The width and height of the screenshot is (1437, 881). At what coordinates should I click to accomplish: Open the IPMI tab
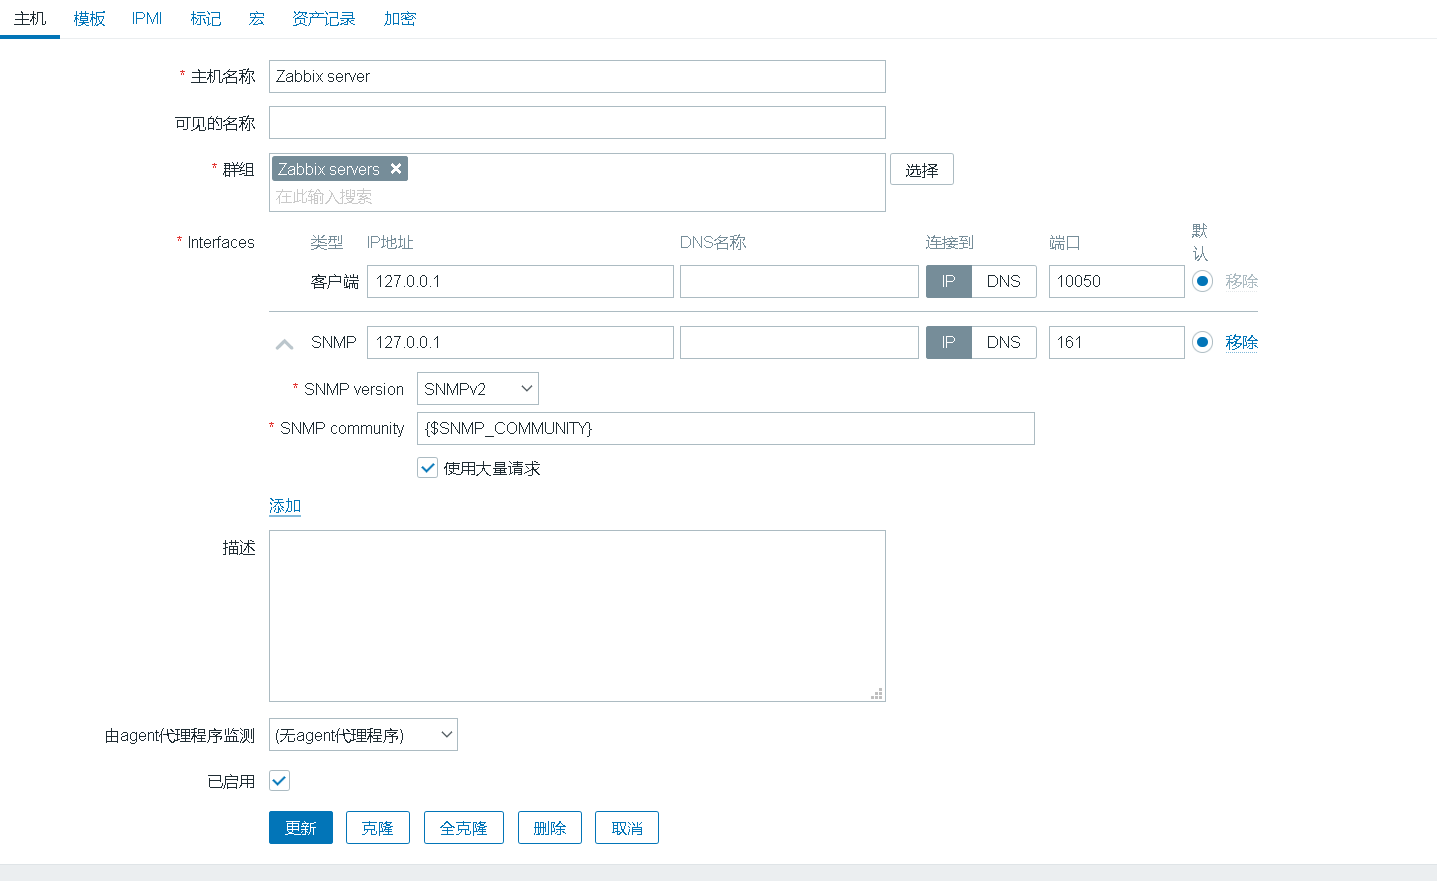[147, 19]
